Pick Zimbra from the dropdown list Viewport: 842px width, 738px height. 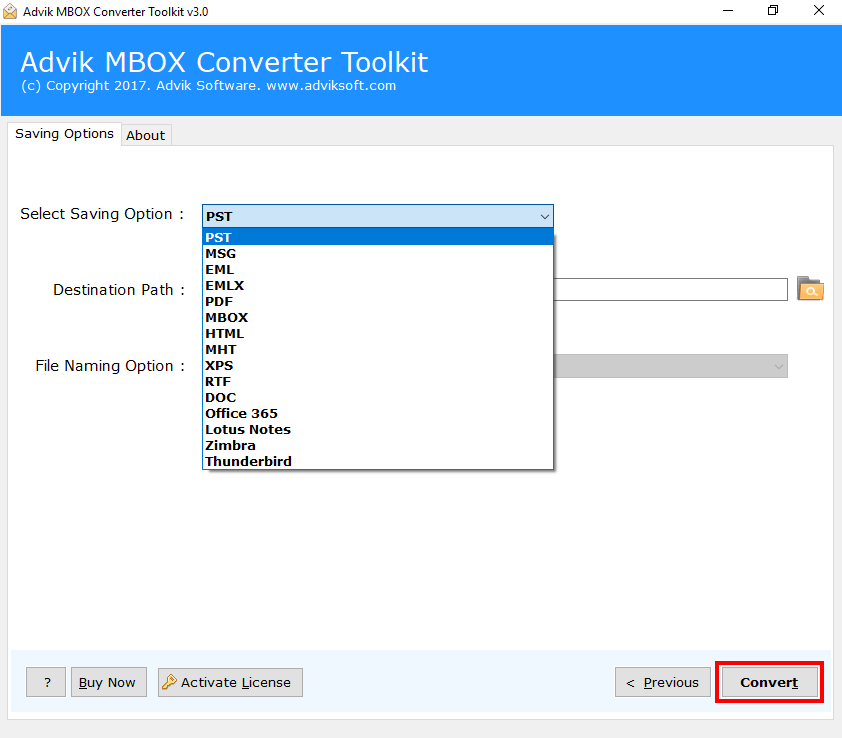click(x=378, y=445)
